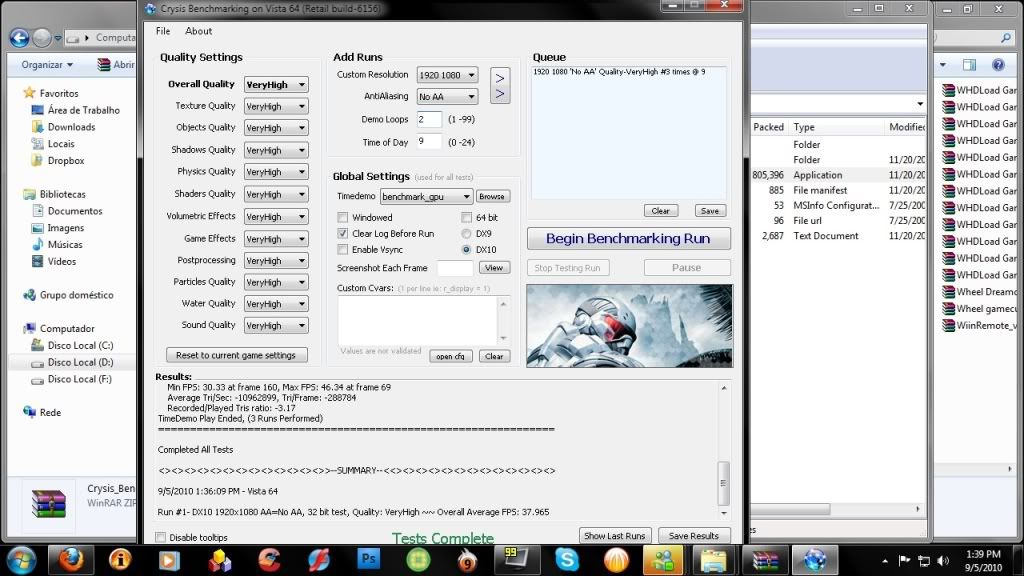Open the WinRAR taskbar icon
This screenshot has height=576, width=1024.
[765, 560]
